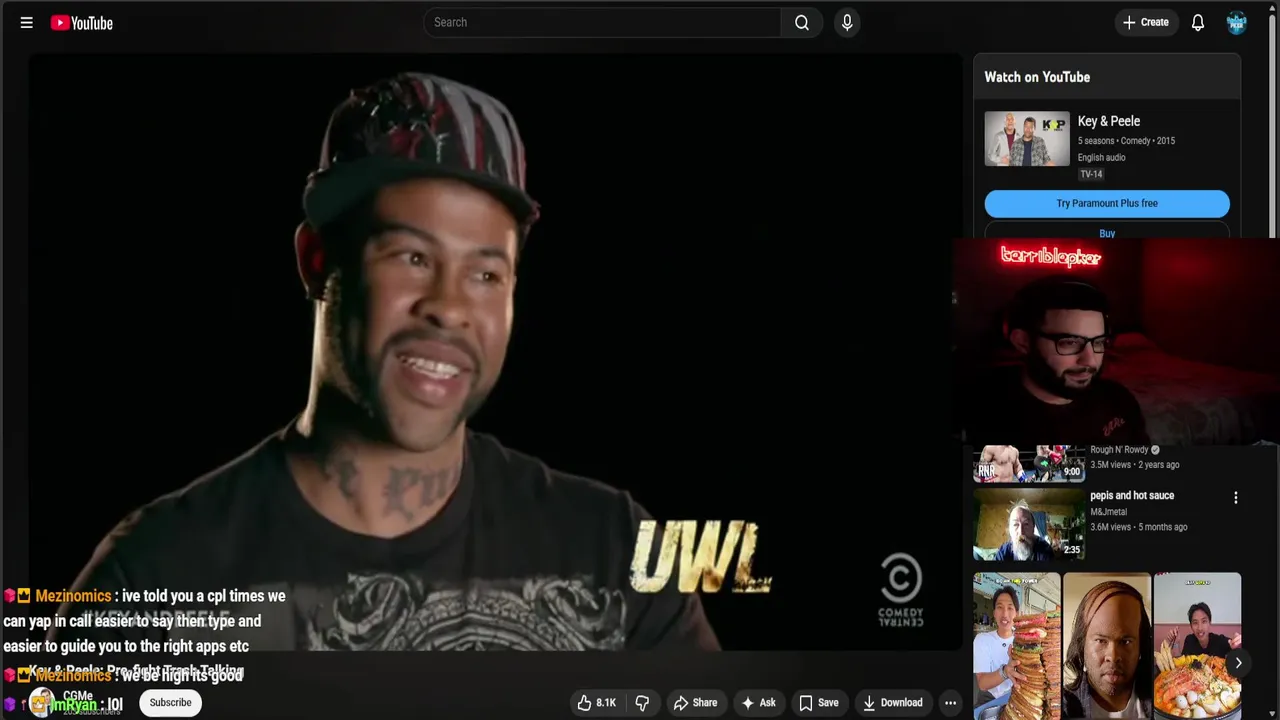Open the account avatar menu
The height and width of the screenshot is (720, 1280).
click(1237, 22)
